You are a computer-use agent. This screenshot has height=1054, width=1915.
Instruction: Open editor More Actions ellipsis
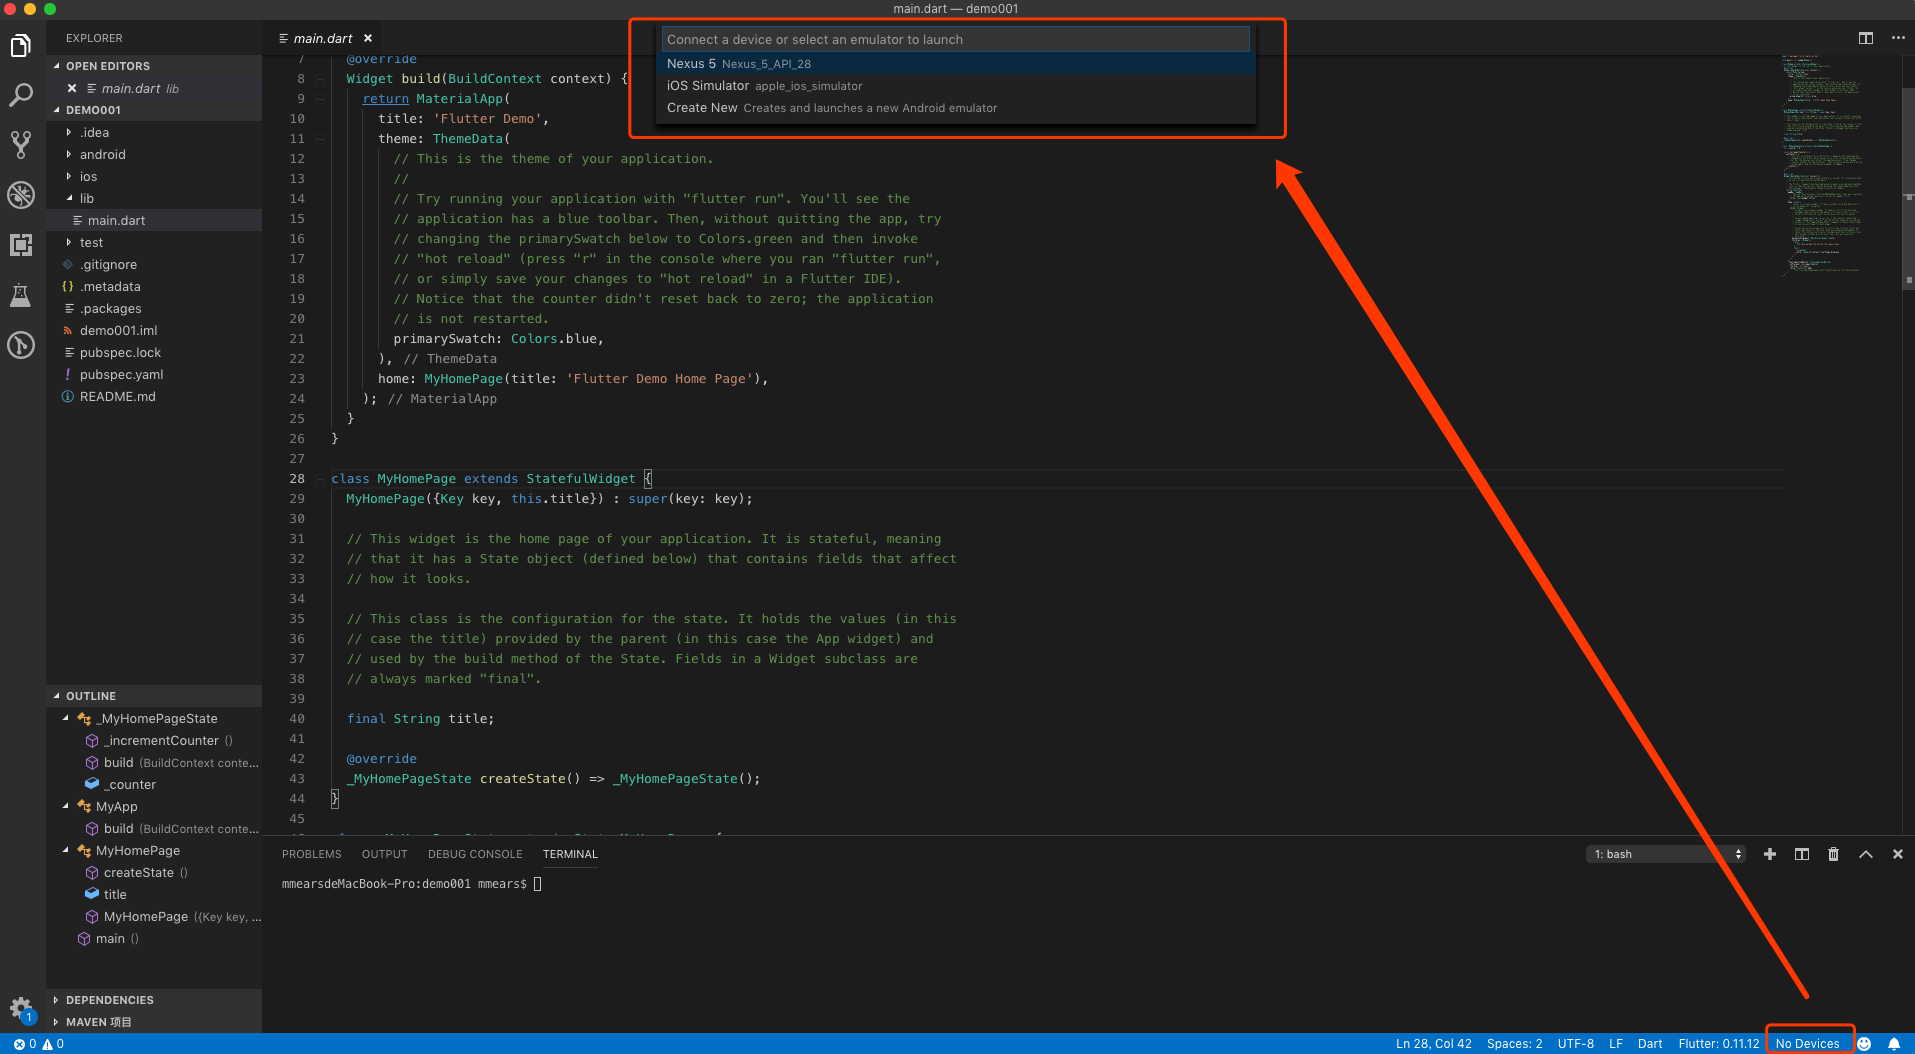click(1898, 38)
